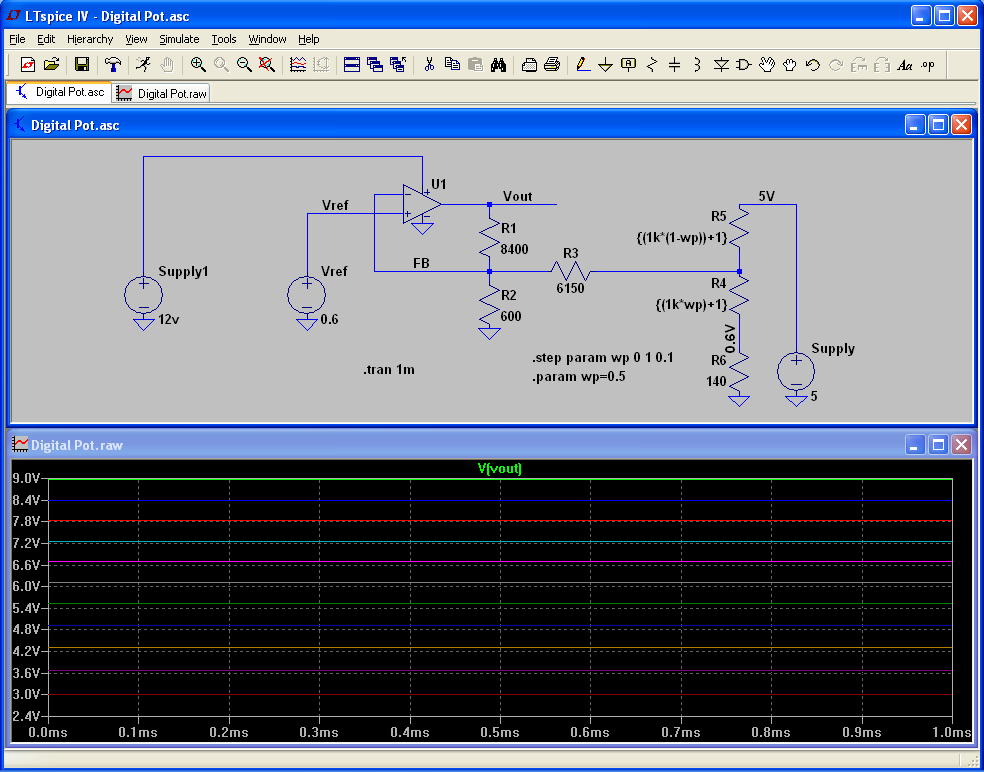Click the SPICE directive '.op' icon
This screenshot has width=984, height=772.
(x=928, y=65)
